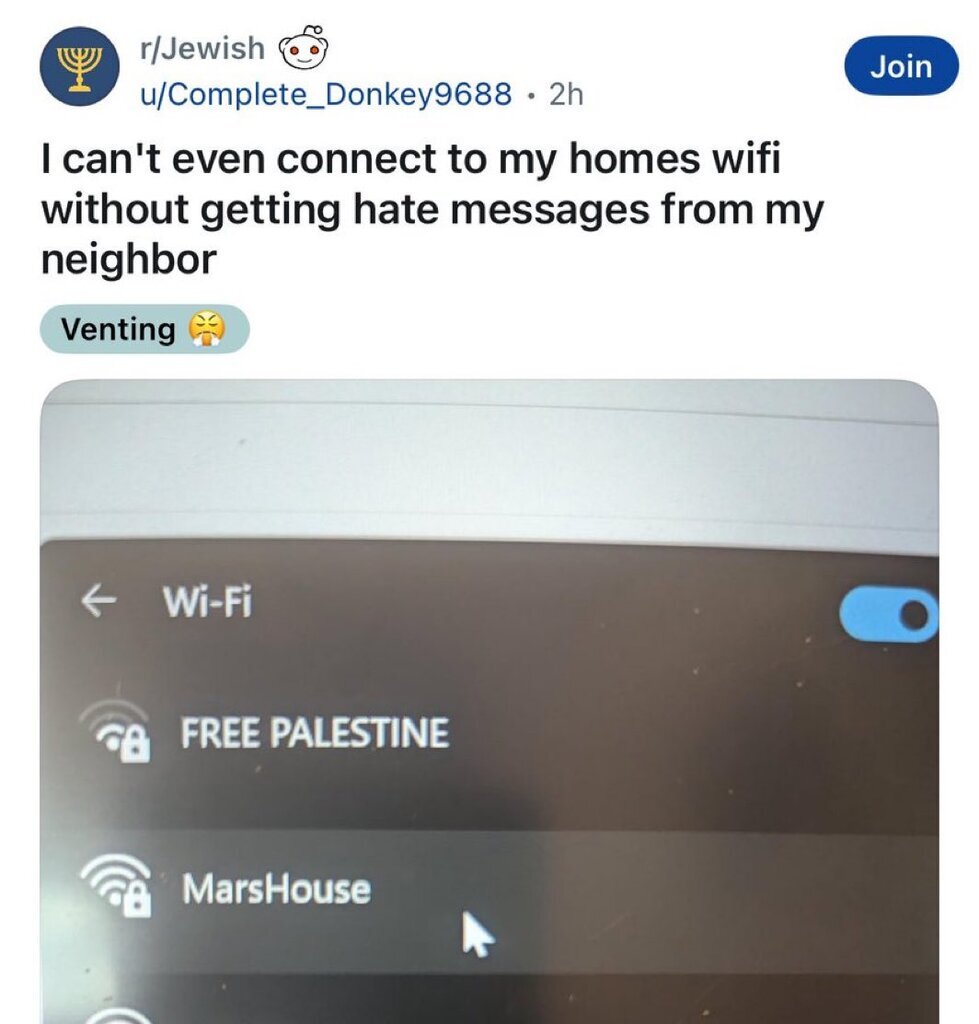Click the Wi-Fi settings heading text
The width and height of the screenshot is (979, 1024).
[x=207, y=601]
